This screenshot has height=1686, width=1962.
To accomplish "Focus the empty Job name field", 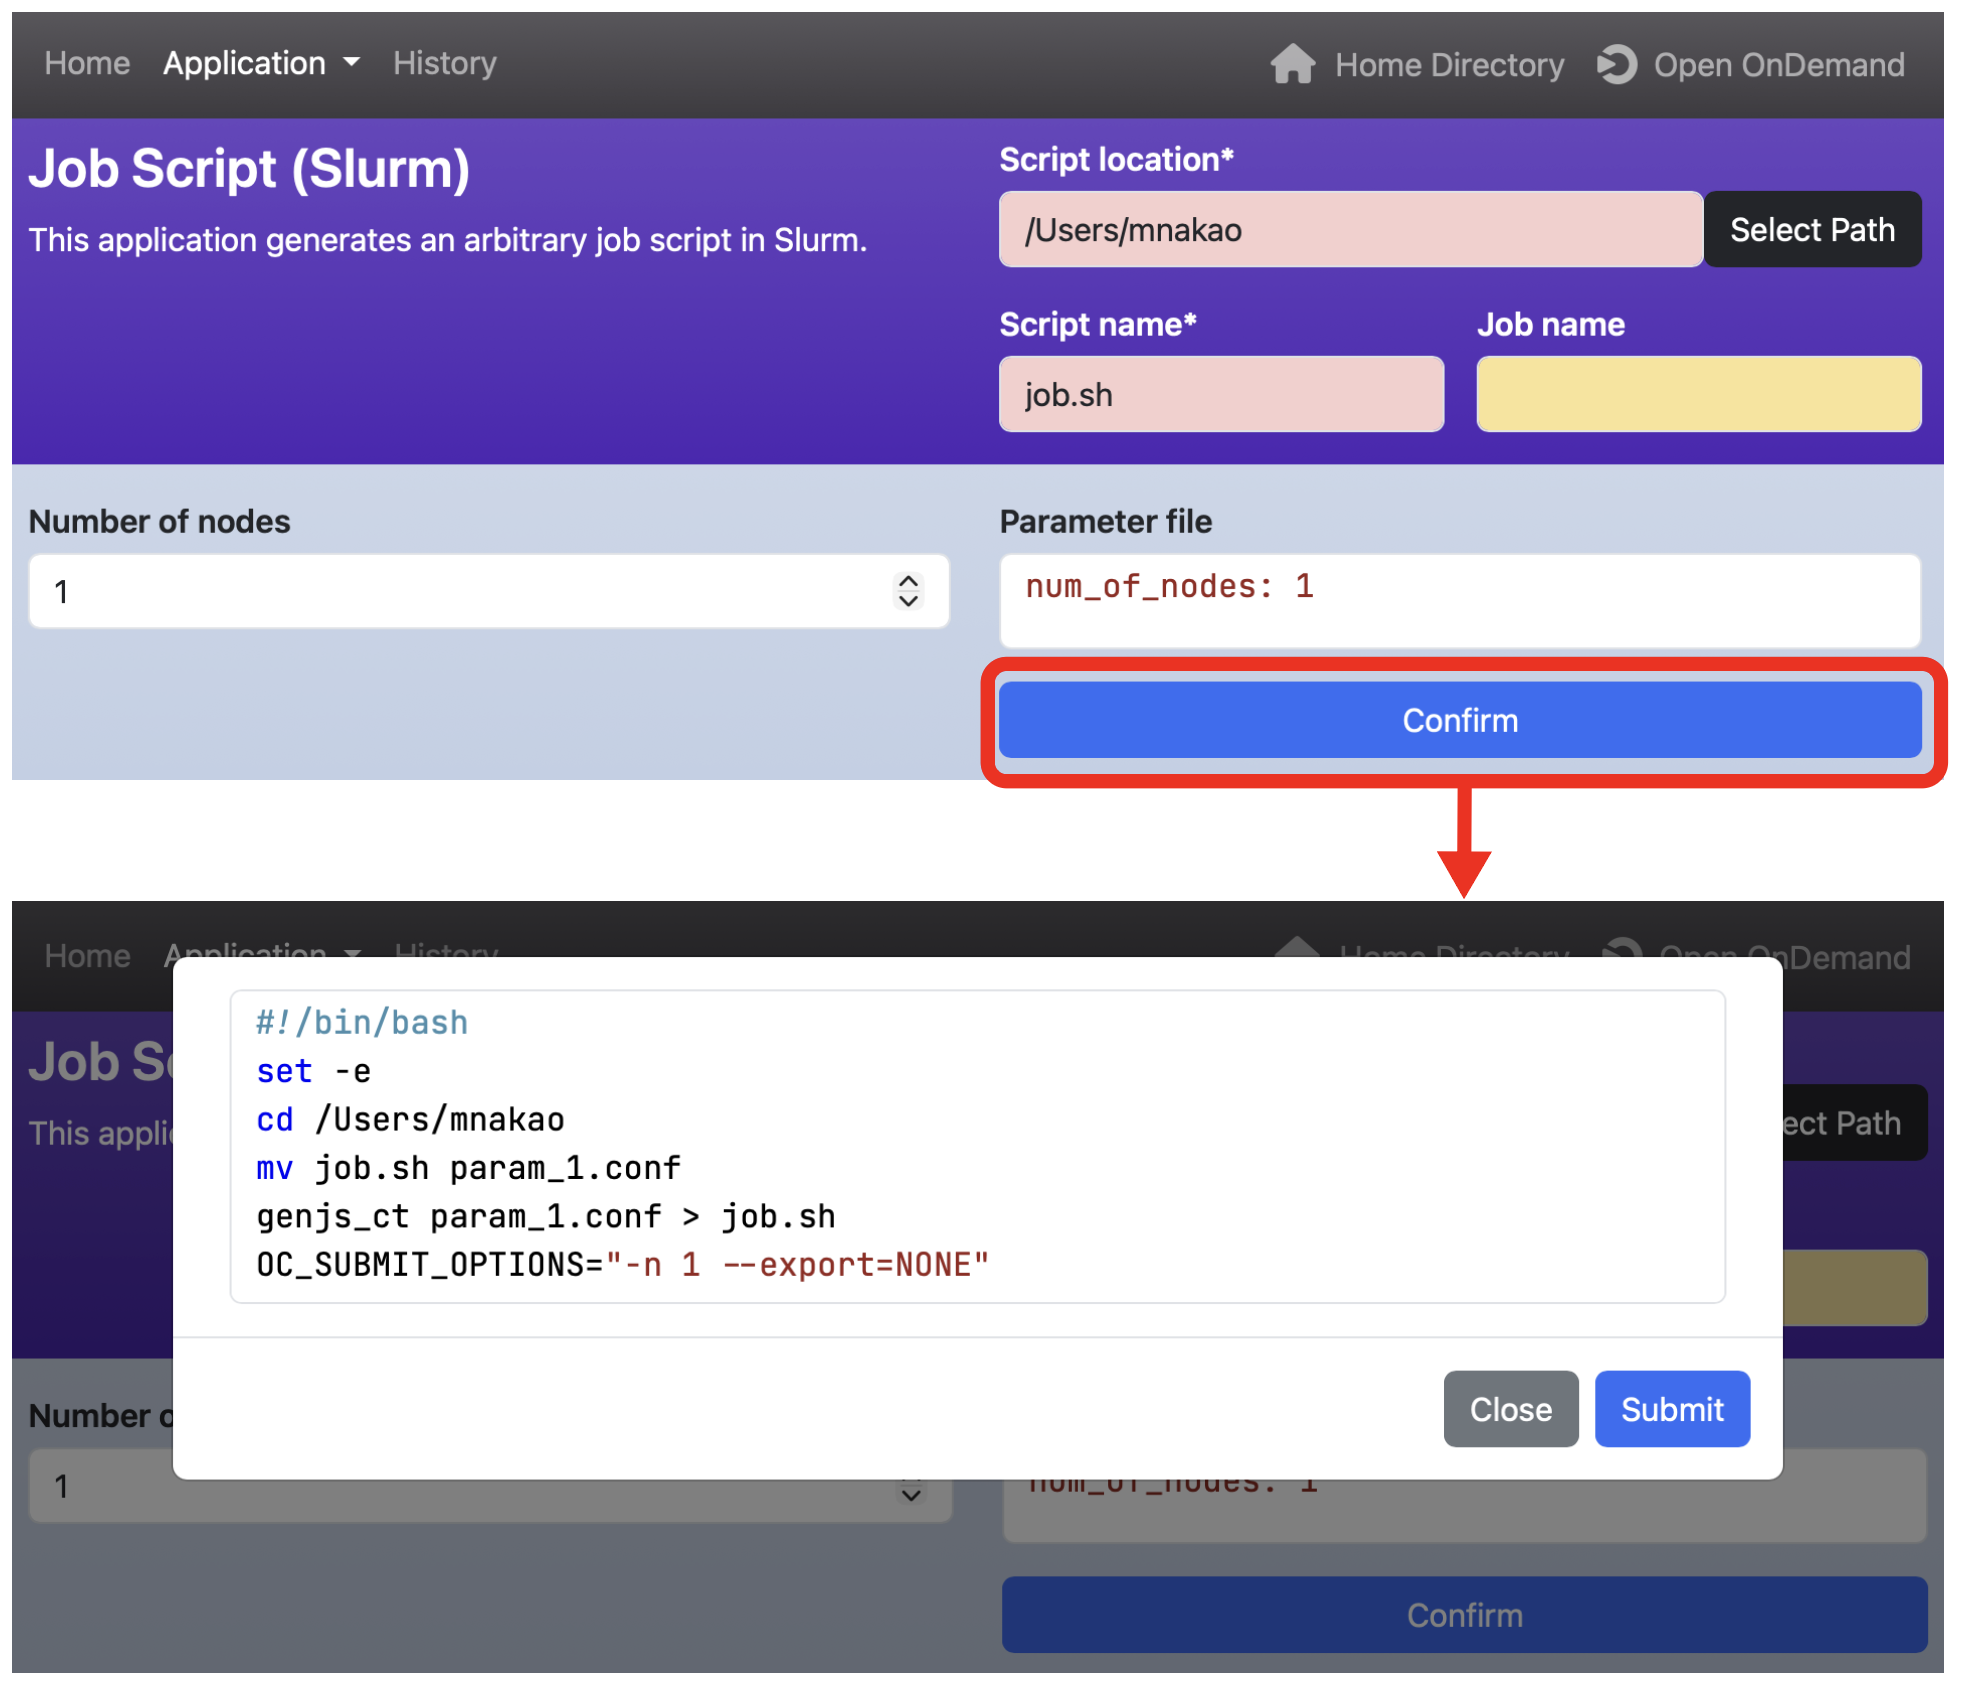I will [x=1698, y=394].
